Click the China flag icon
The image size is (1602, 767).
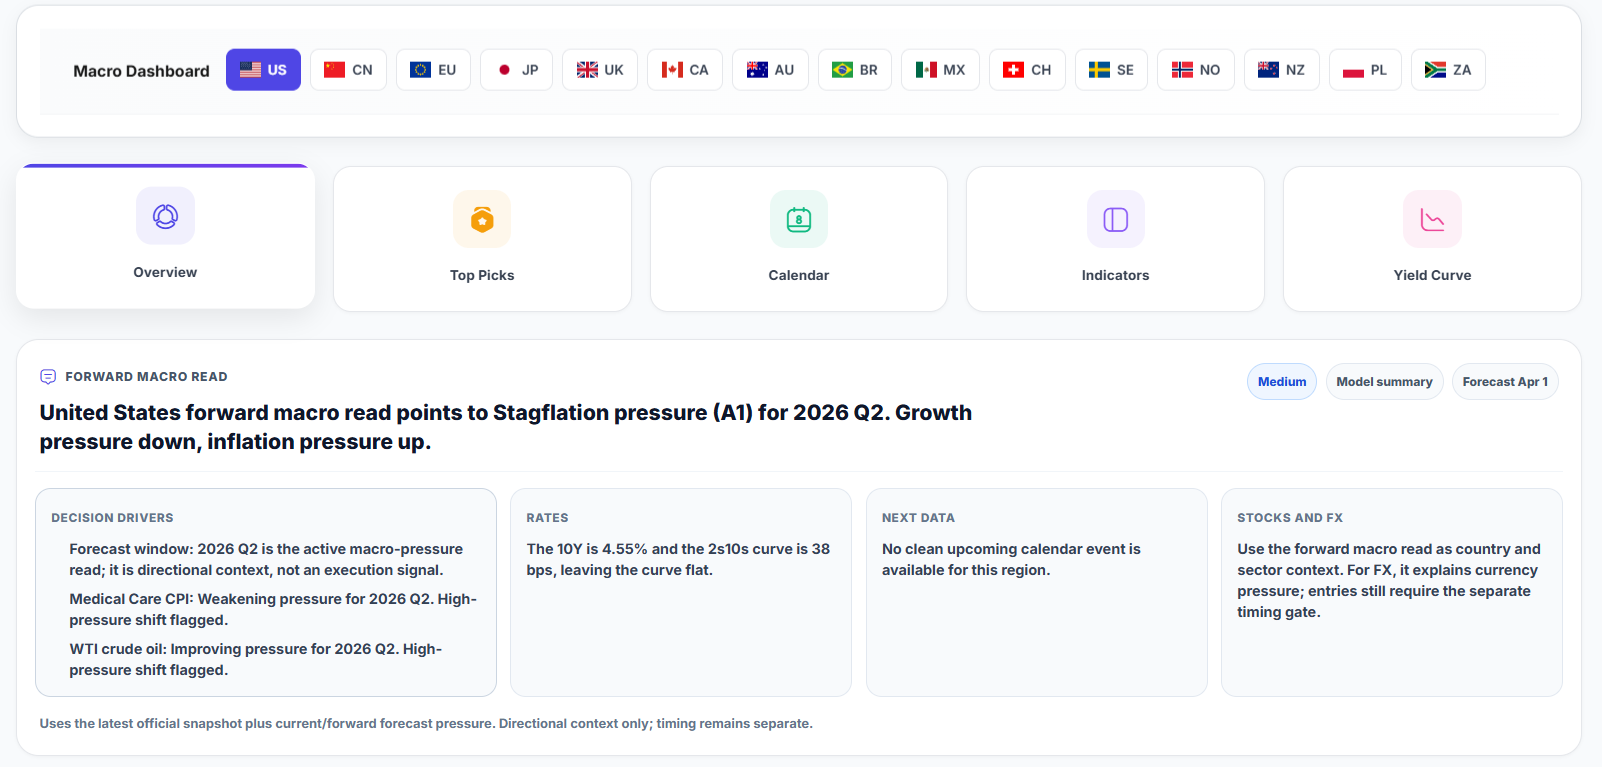[335, 70]
